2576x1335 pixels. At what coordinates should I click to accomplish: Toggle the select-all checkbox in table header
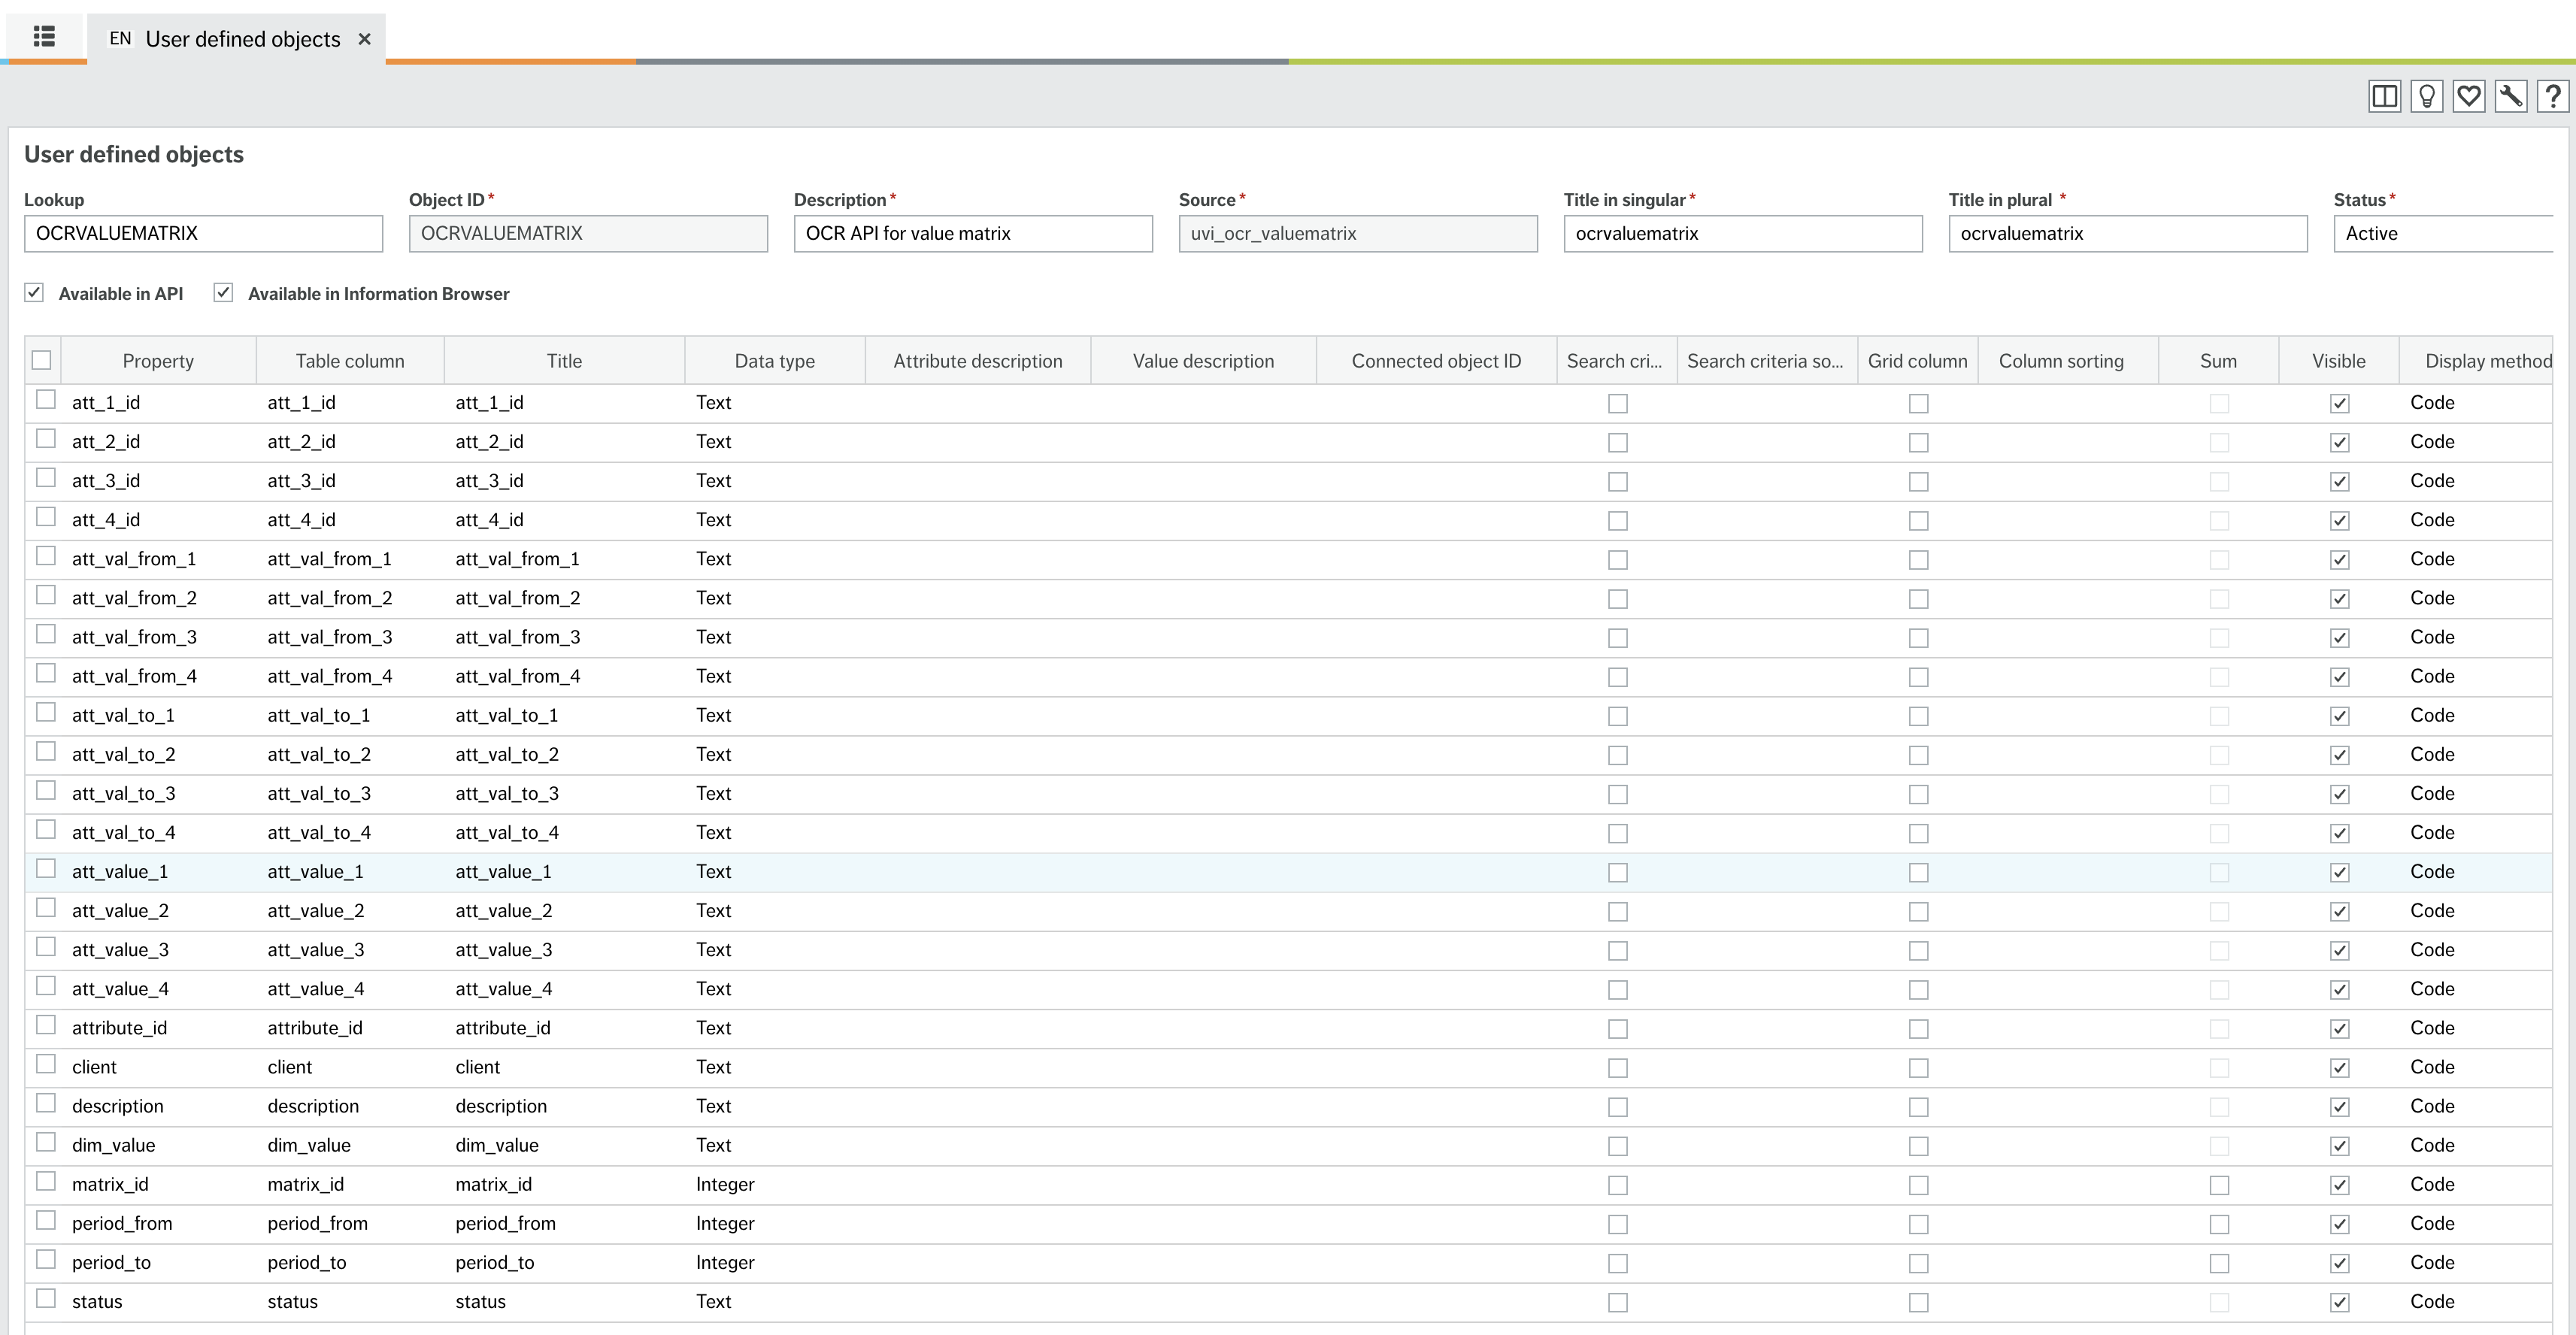(x=41, y=359)
